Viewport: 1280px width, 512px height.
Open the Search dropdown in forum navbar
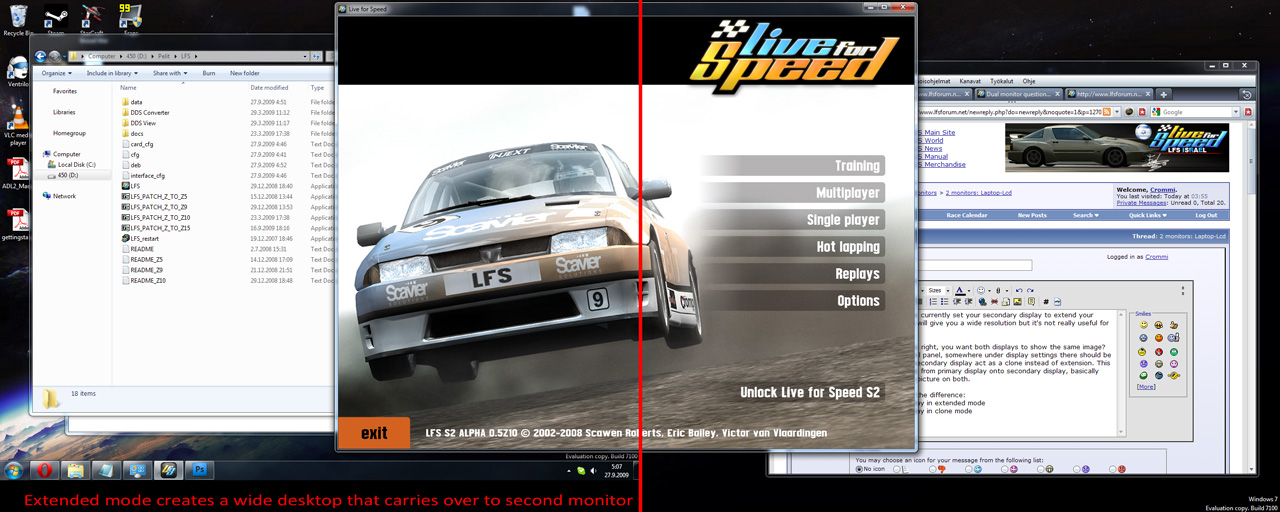[x=1085, y=215]
